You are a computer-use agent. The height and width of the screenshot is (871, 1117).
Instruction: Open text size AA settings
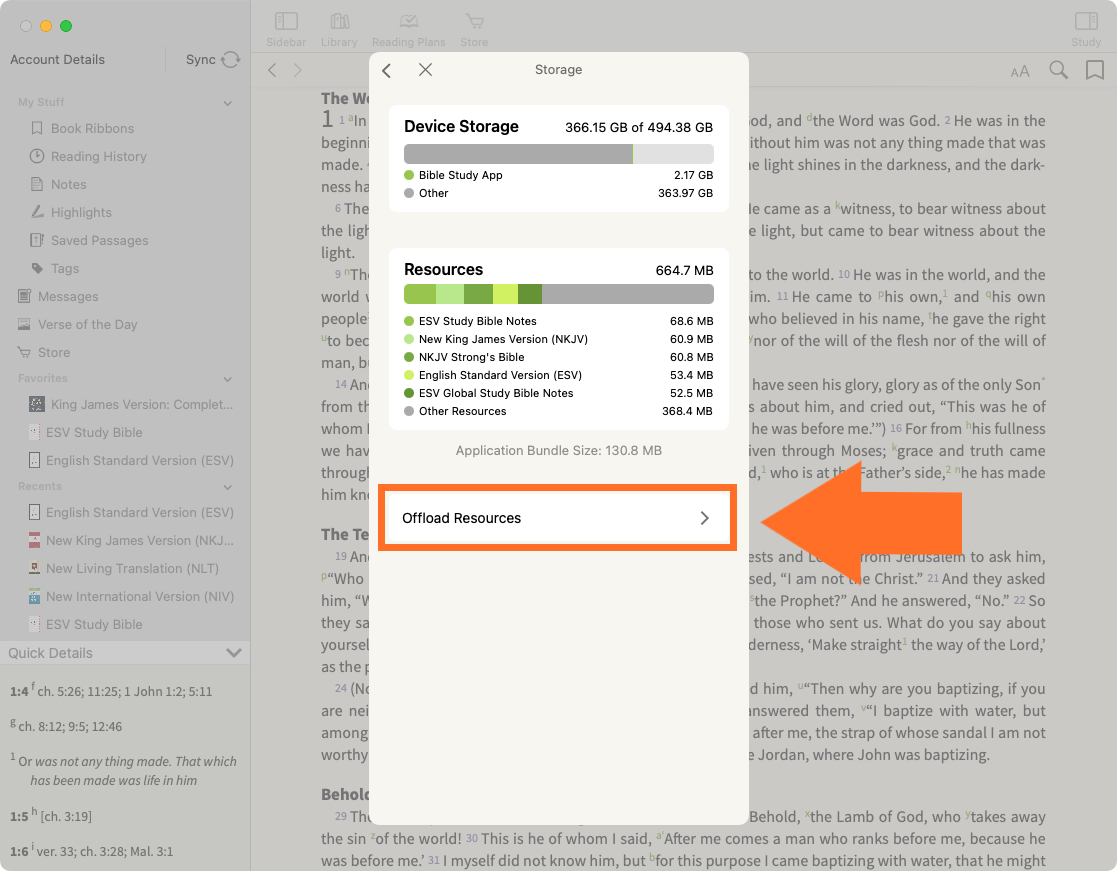pyautogui.click(x=1019, y=71)
